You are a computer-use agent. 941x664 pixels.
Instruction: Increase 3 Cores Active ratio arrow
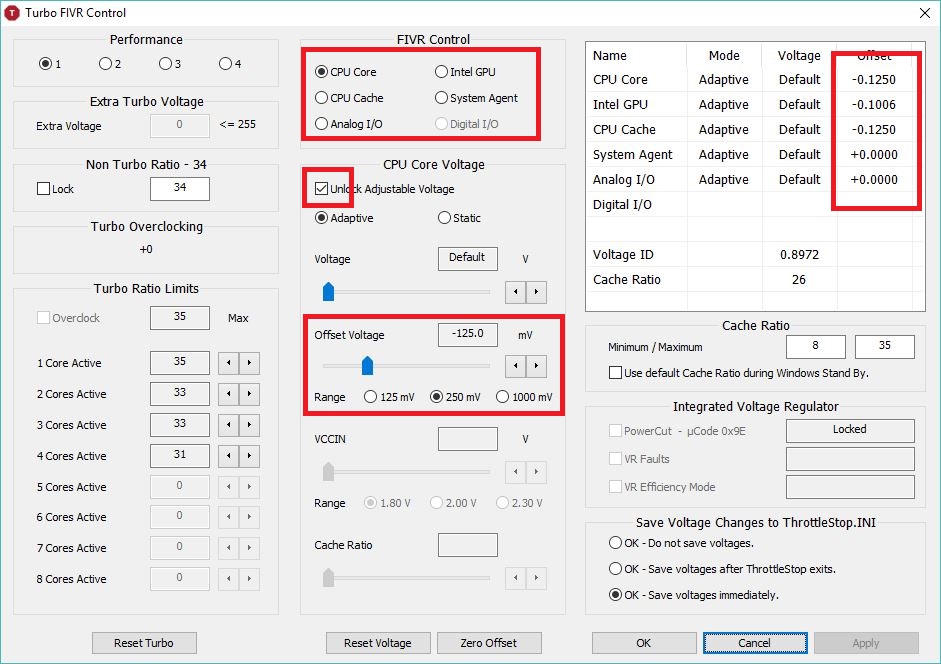pos(249,425)
